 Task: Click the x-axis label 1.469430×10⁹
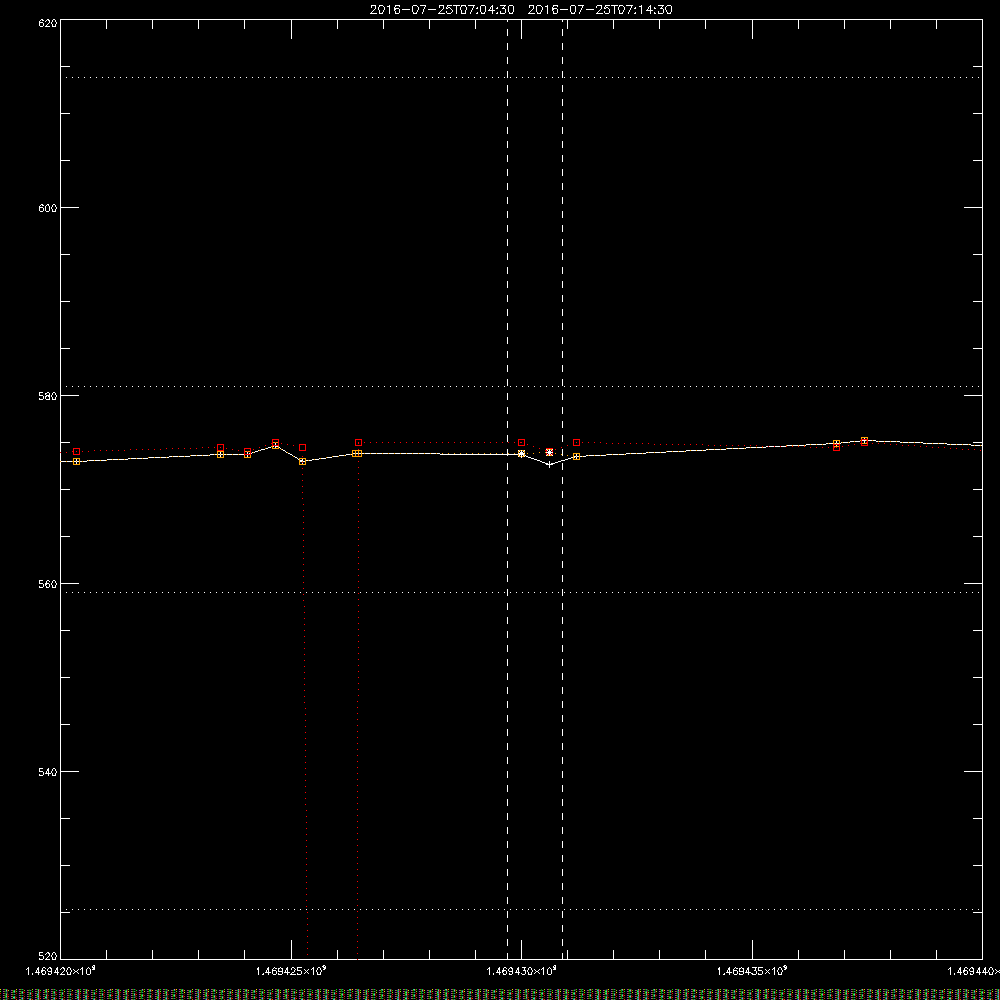(x=522, y=971)
